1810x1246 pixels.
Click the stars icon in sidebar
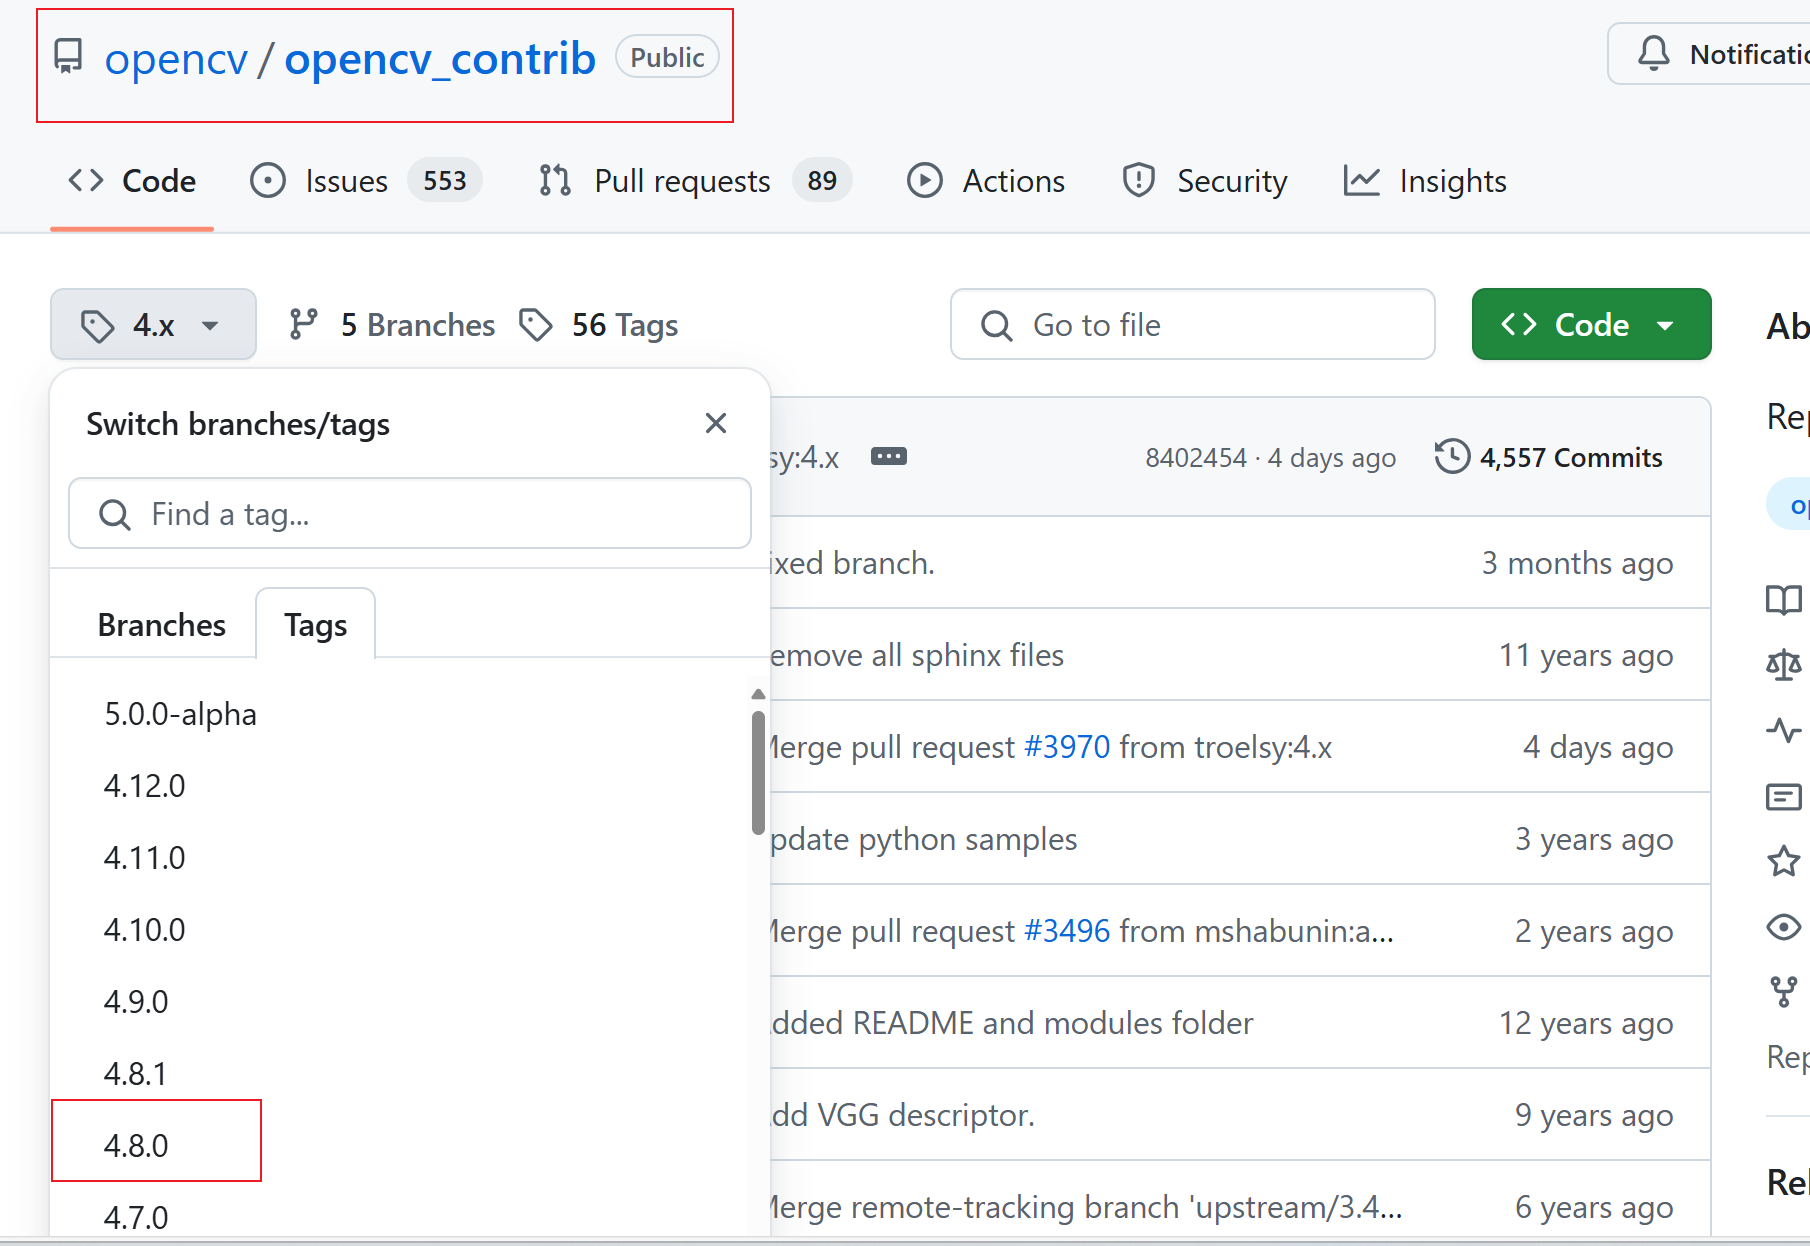tap(1784, 861)
